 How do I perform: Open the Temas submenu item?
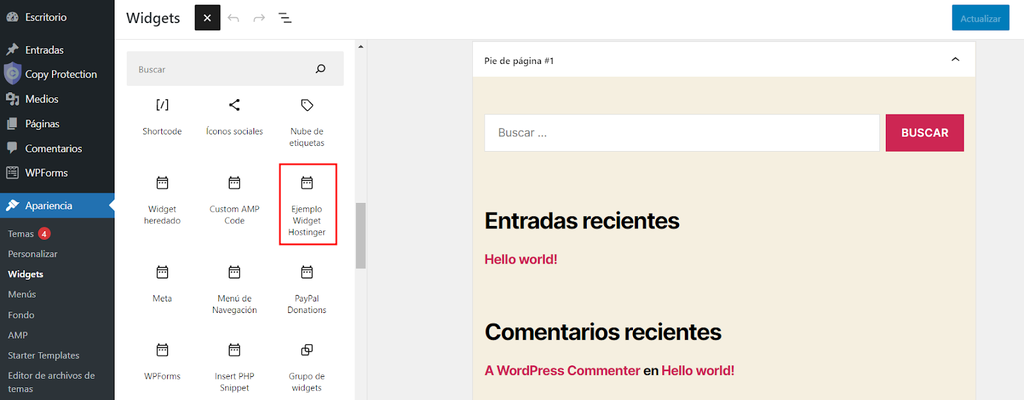20,234
